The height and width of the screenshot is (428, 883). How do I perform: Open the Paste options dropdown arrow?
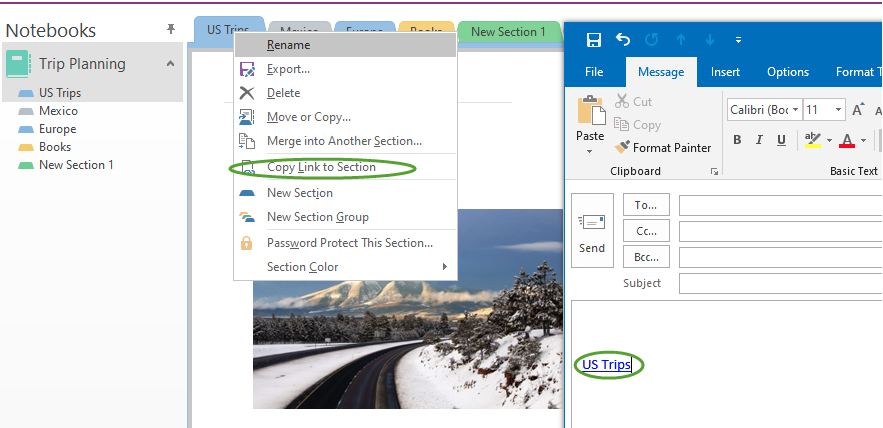[x=590, y=151]
